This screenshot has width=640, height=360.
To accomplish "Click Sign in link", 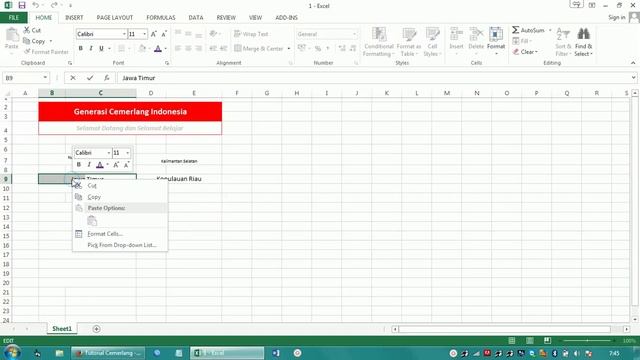I will click(x=617, y=17).
